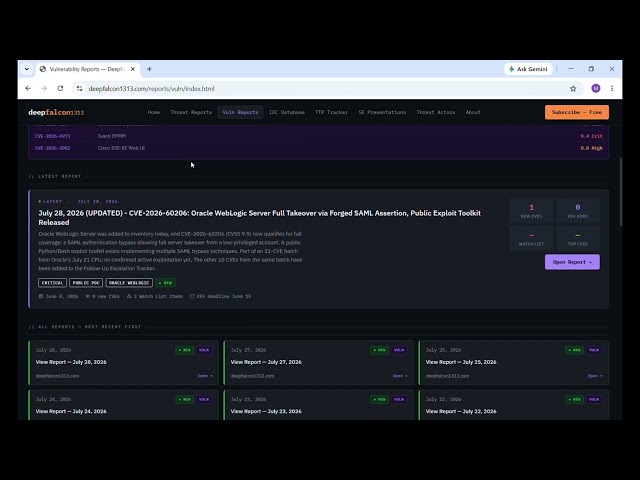This screenshot has width=640, height=480.
Task: Open the TTP Tracker nav item
Action: point(331,112)
